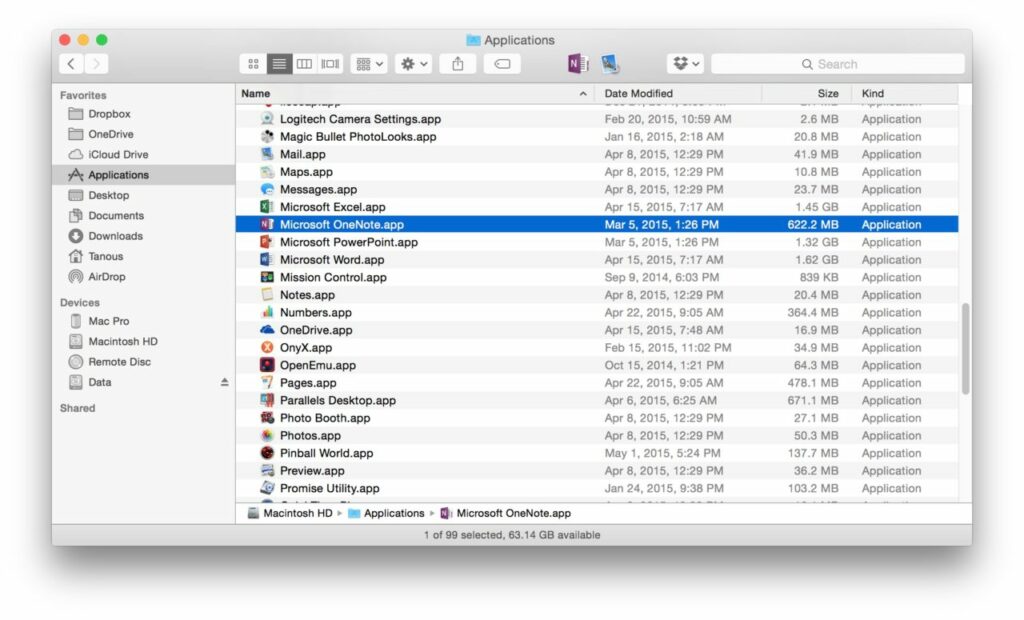Switch to column view
This screenshot has width=1024, height=620.
click(x=304, y=63)
